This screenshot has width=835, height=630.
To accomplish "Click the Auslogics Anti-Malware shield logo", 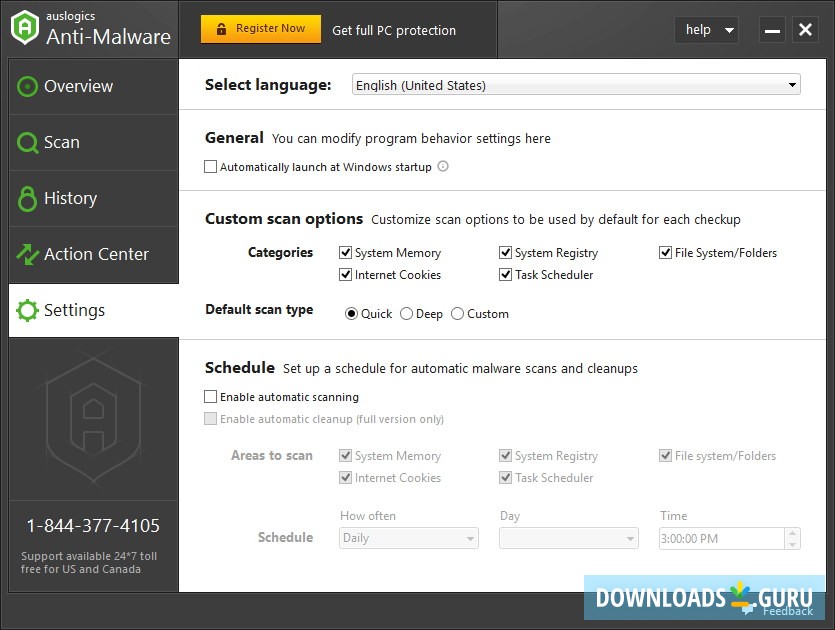I will [x=25, y=28].
